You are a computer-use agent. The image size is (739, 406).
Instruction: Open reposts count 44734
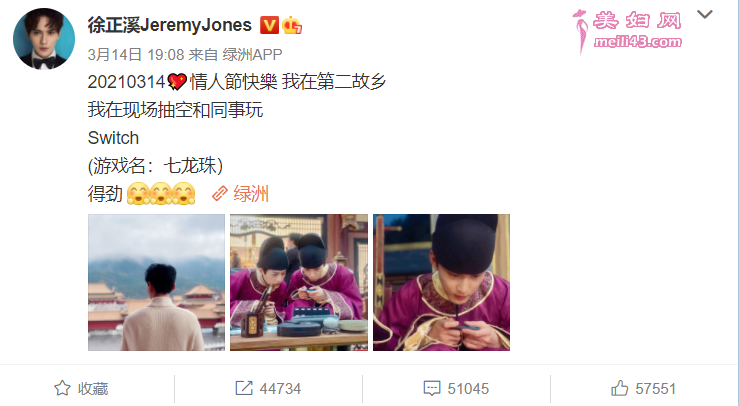point(280,389)
